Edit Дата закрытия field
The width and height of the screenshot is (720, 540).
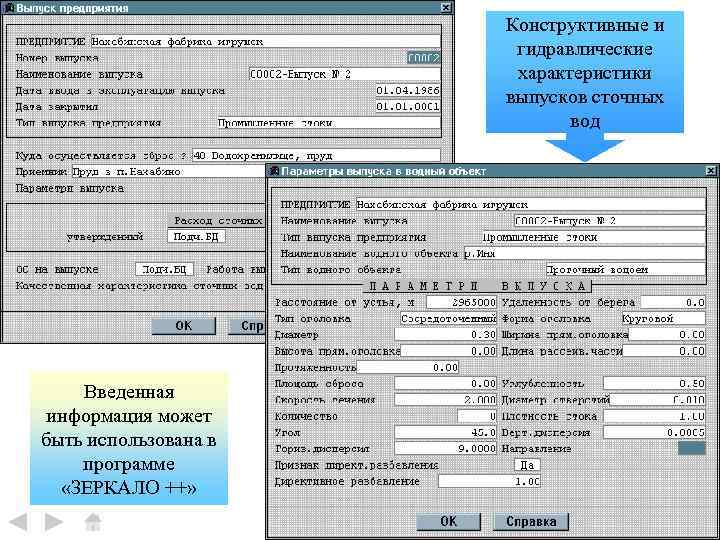click(x=408, y=107)
